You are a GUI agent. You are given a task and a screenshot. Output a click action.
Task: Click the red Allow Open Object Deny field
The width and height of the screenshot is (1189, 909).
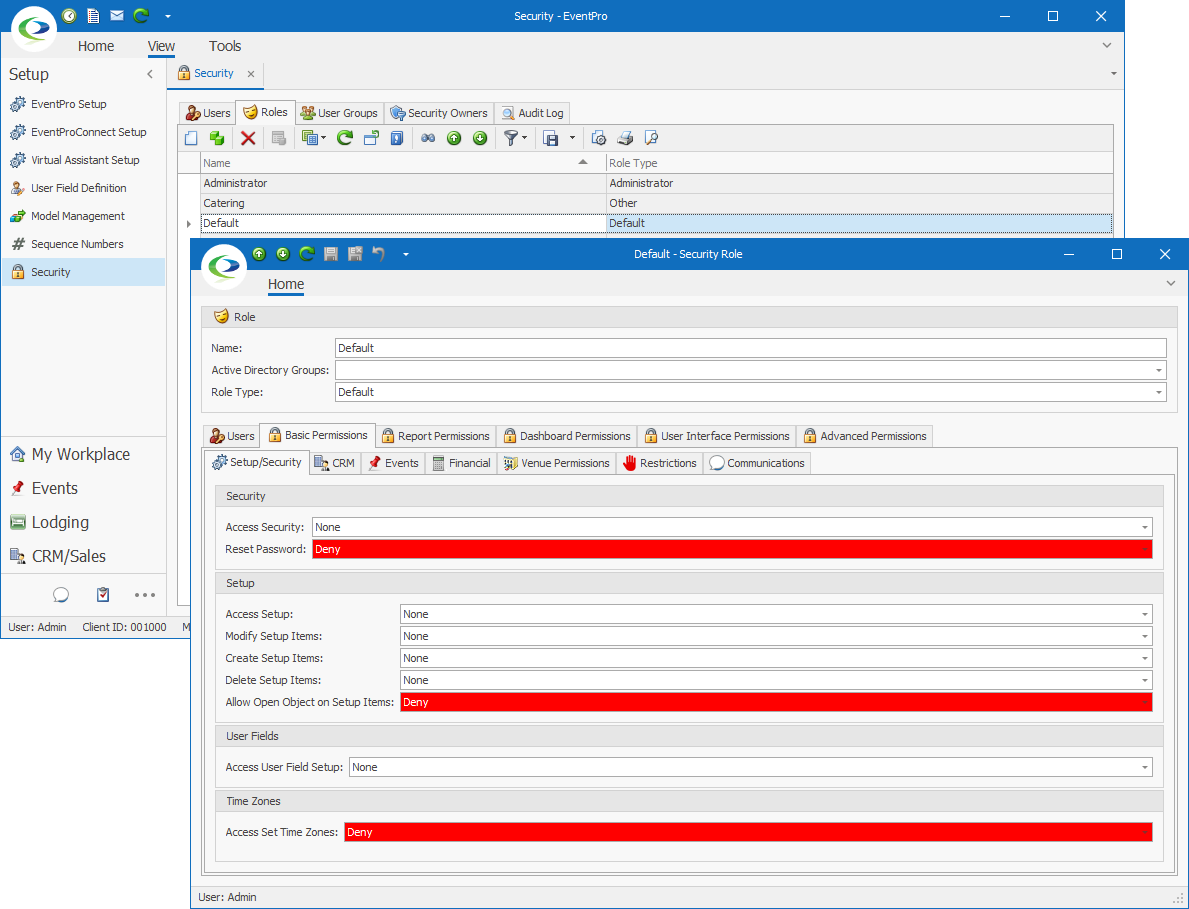776,703
